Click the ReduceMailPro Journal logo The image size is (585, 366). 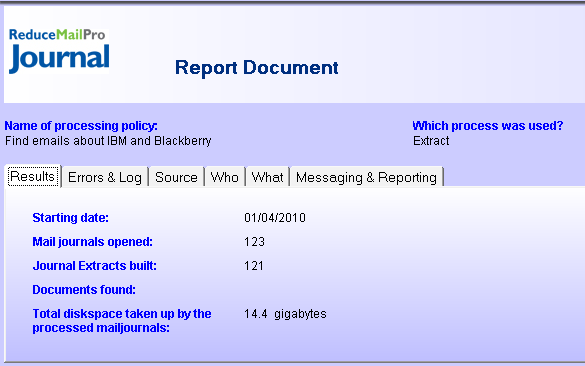[59, 51]
